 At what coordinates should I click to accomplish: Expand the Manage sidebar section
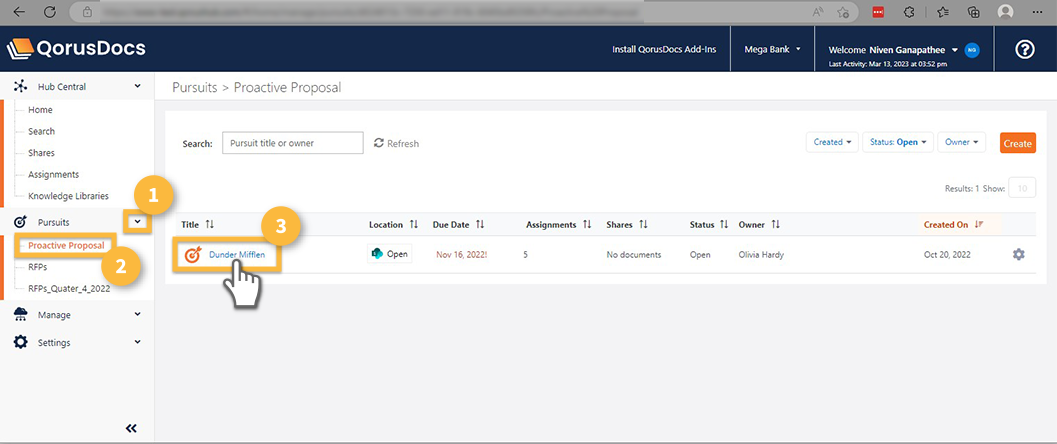[x=137, y=315]
